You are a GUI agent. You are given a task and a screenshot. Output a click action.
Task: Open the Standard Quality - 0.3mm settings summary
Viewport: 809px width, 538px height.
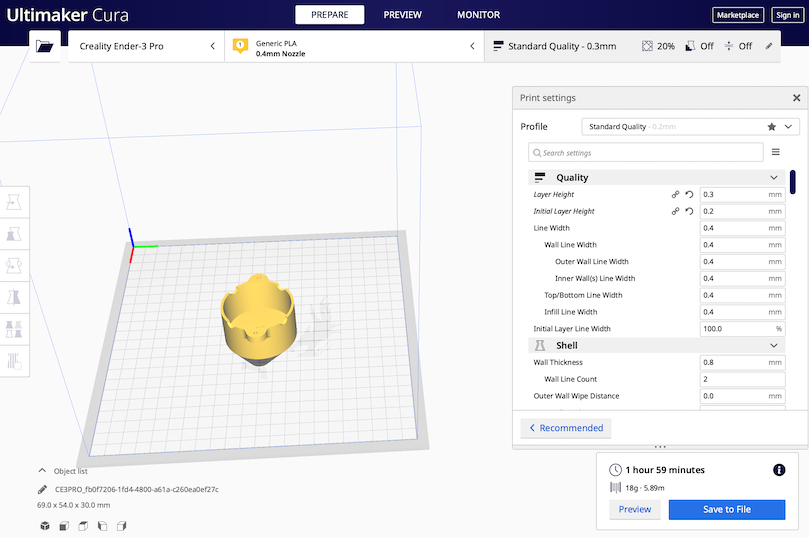[x=632, y=46]
